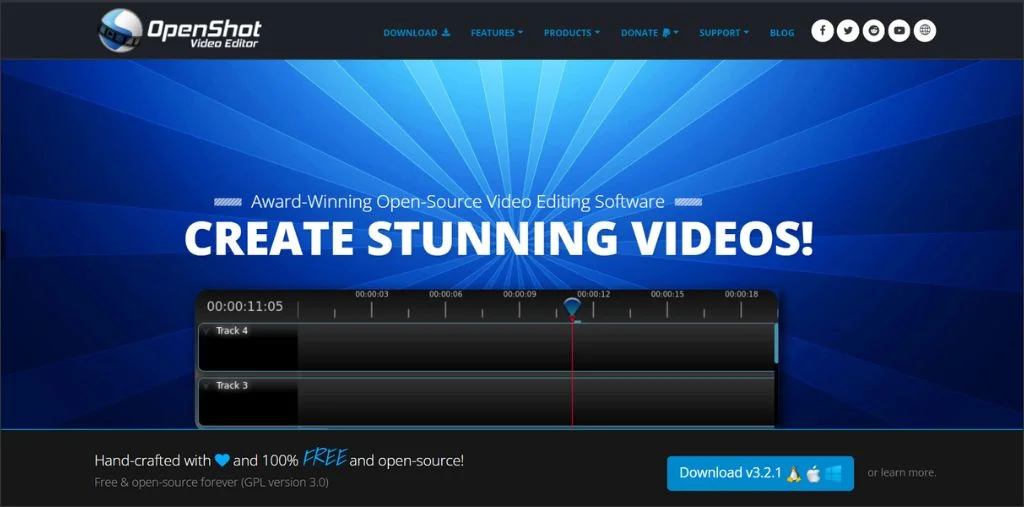Click the 00:00:18 ruler mark
This screenshot has height=507, width=1024.
[x=741, y=295]
